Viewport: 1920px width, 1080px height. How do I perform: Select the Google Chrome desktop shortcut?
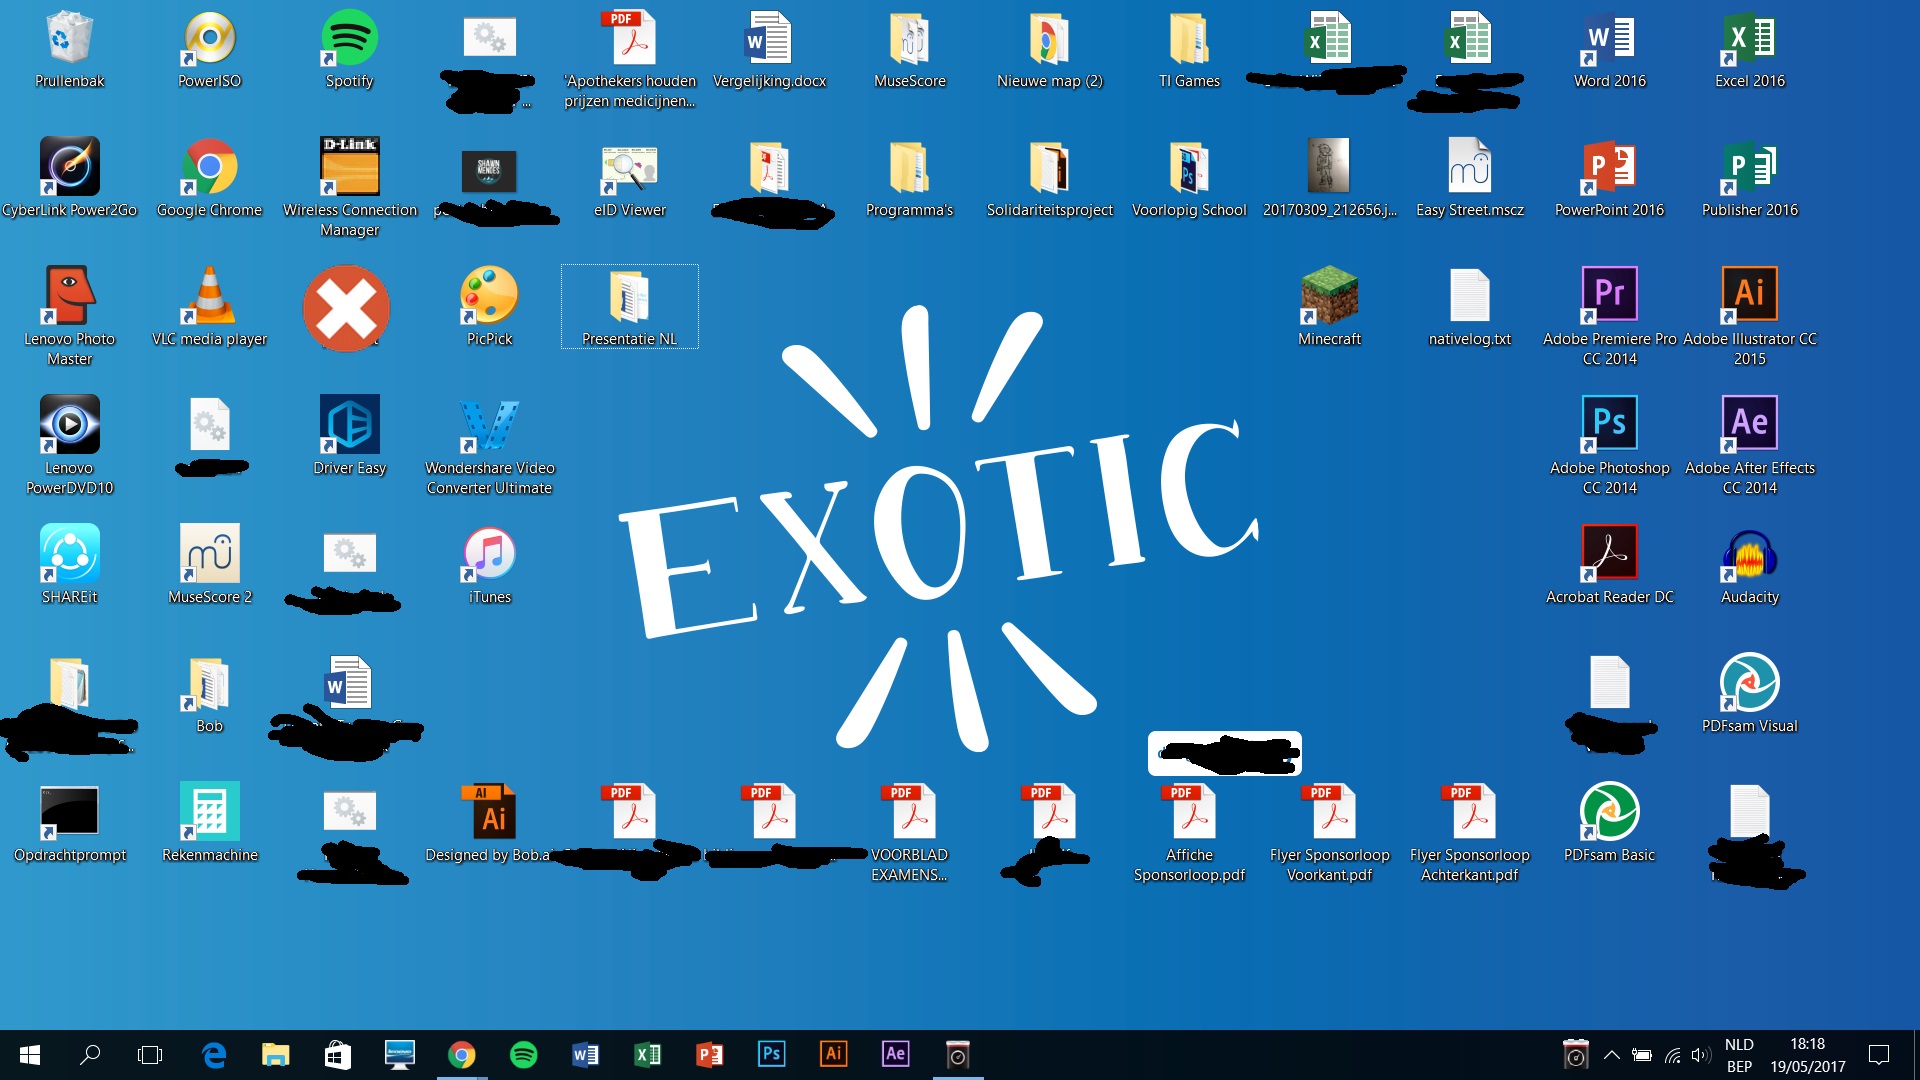pyautogui.click(x=209, y=168)
